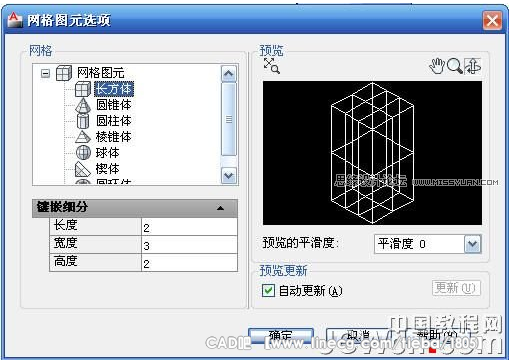Select 球体 in the mesh tree
This screenshot has height=360, width=512.
click(107, 153)
